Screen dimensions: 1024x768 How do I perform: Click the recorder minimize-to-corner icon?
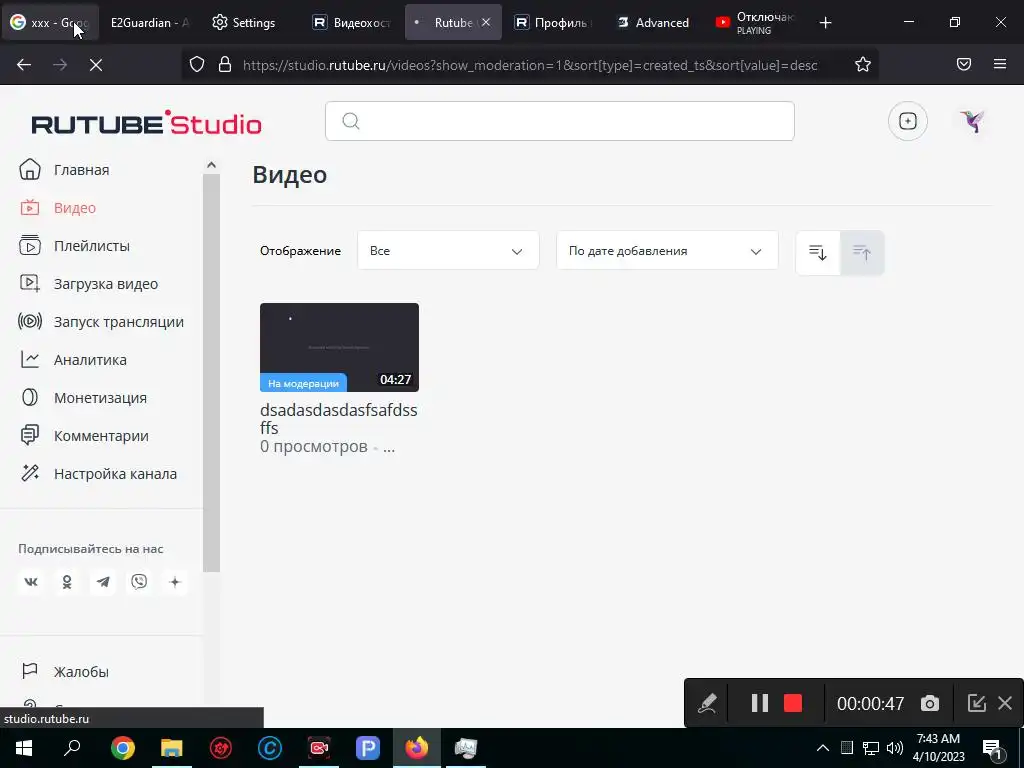(x=976, y=703)
